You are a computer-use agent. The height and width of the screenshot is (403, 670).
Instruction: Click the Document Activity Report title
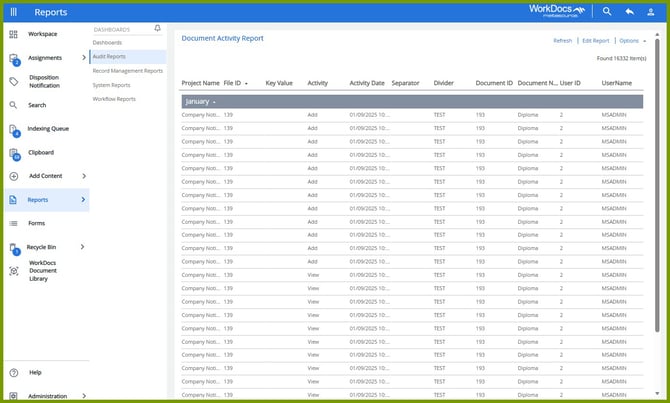tap(223, 38)
